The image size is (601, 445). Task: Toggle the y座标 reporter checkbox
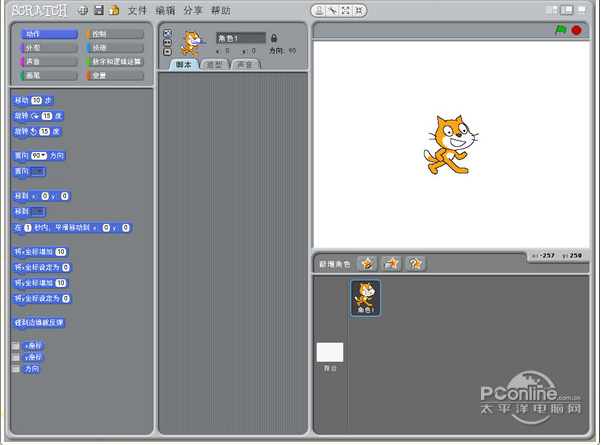15,357
